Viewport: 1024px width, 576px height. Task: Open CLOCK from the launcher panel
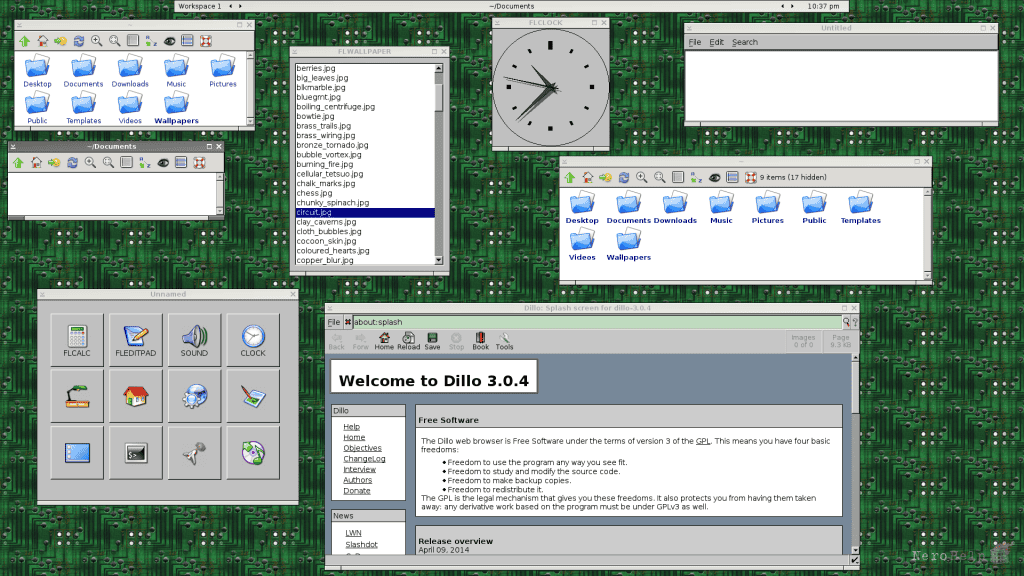[253, 340]
